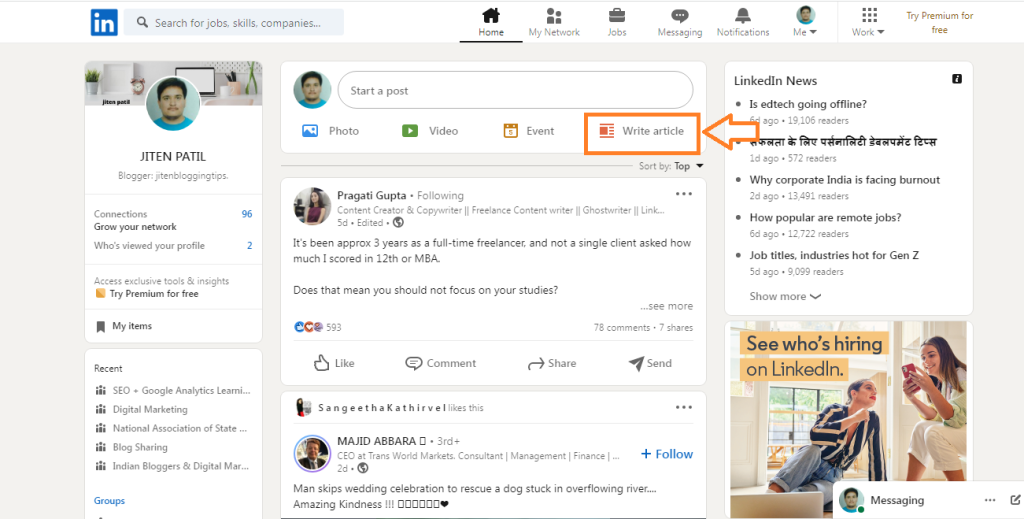Screen dimensions: 1024x519
Task: Click the LinkedIn logo
Action: (104, 22)
